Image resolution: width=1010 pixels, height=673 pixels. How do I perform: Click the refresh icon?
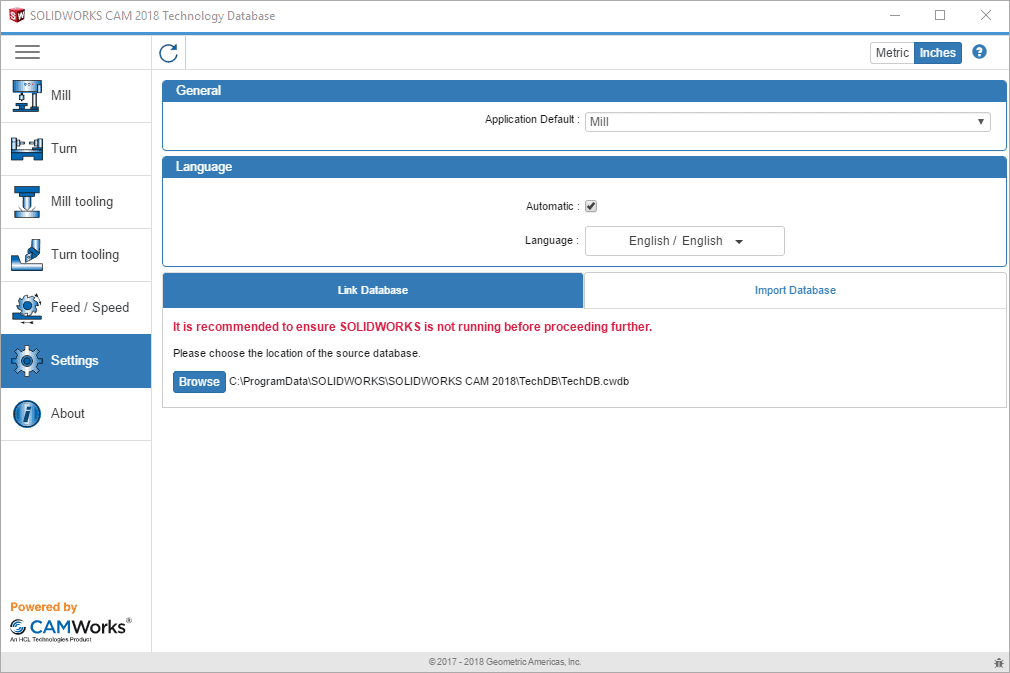click(x=169, y=53)
